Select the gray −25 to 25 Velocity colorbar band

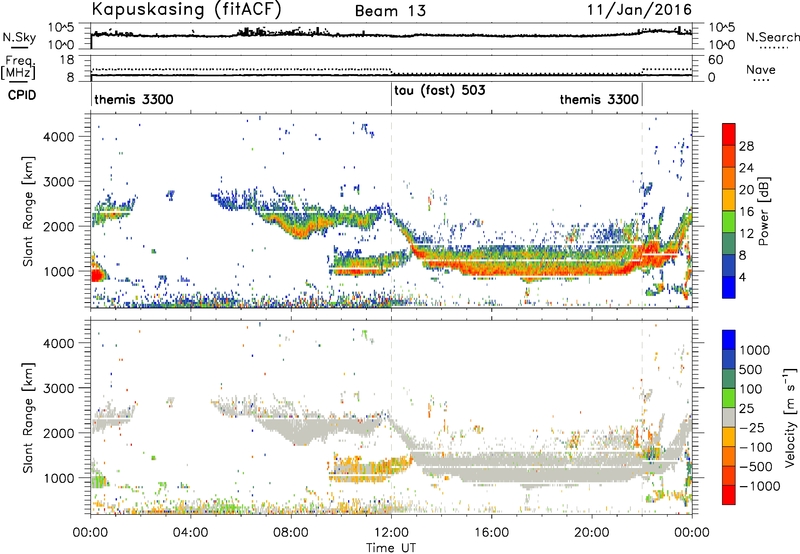pos(729,417)
